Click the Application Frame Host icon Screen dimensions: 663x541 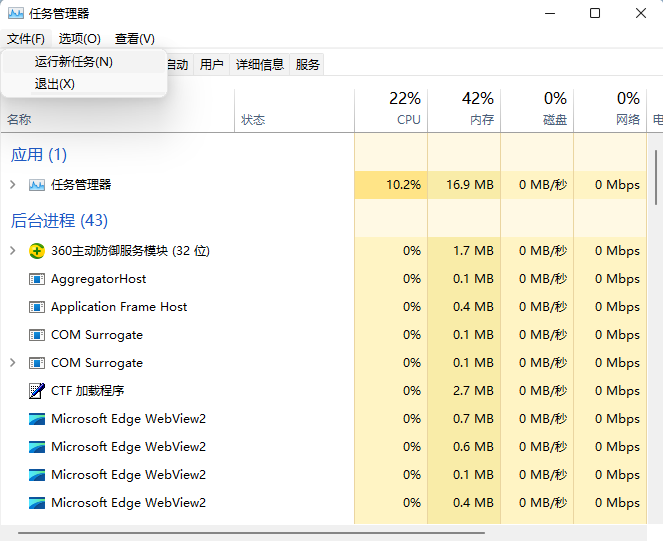37,307
